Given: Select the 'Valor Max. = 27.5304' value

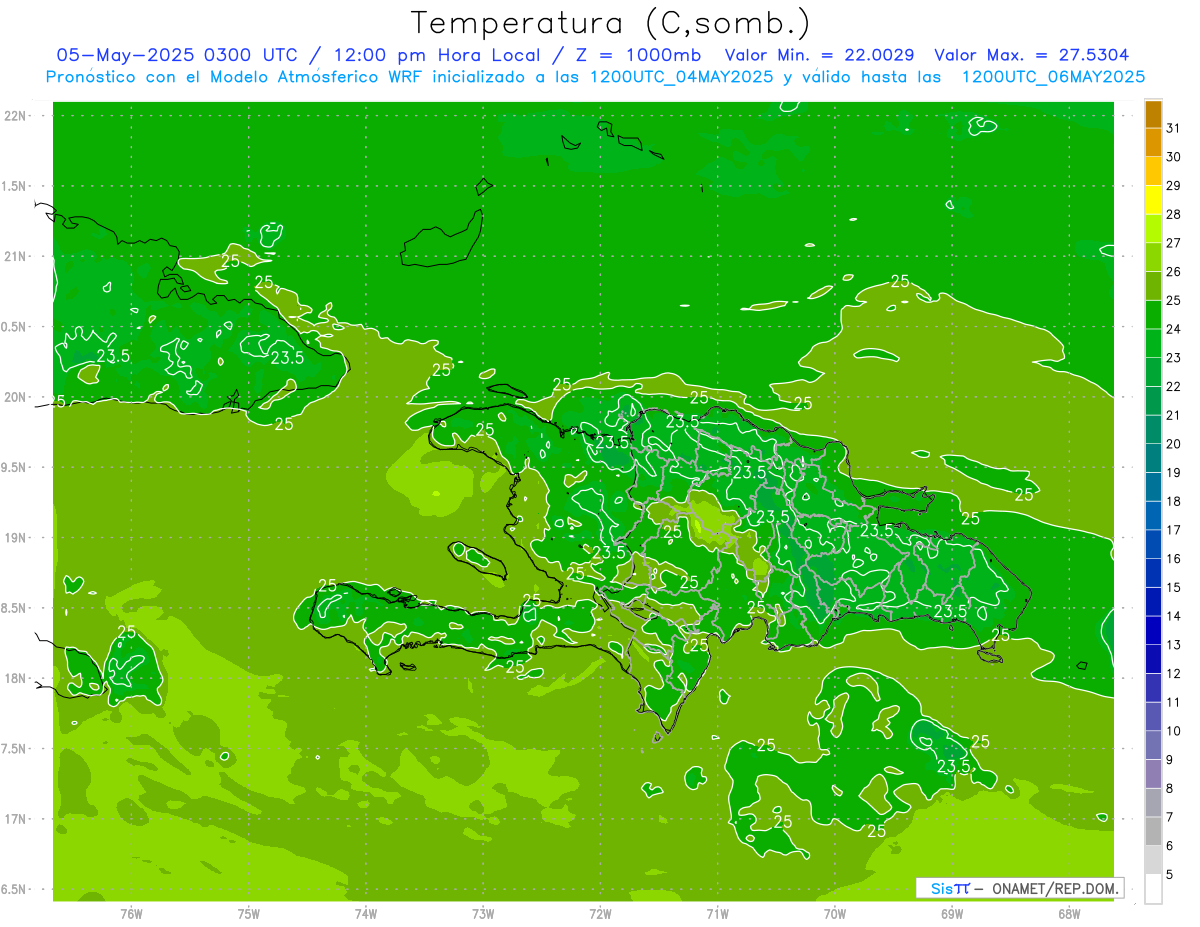Looking at the screenshot, I should click(1032, 55).
